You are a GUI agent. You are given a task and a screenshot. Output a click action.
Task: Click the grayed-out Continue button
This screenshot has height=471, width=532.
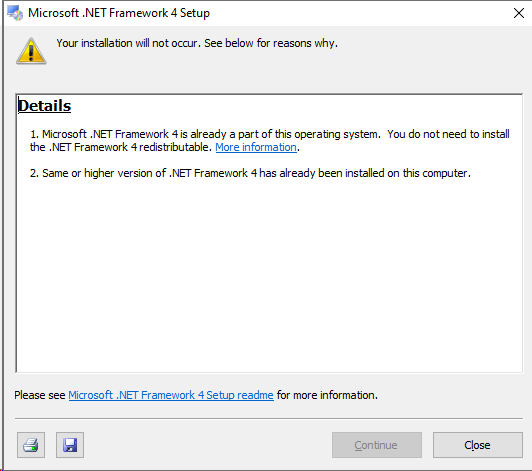(377, 445)
